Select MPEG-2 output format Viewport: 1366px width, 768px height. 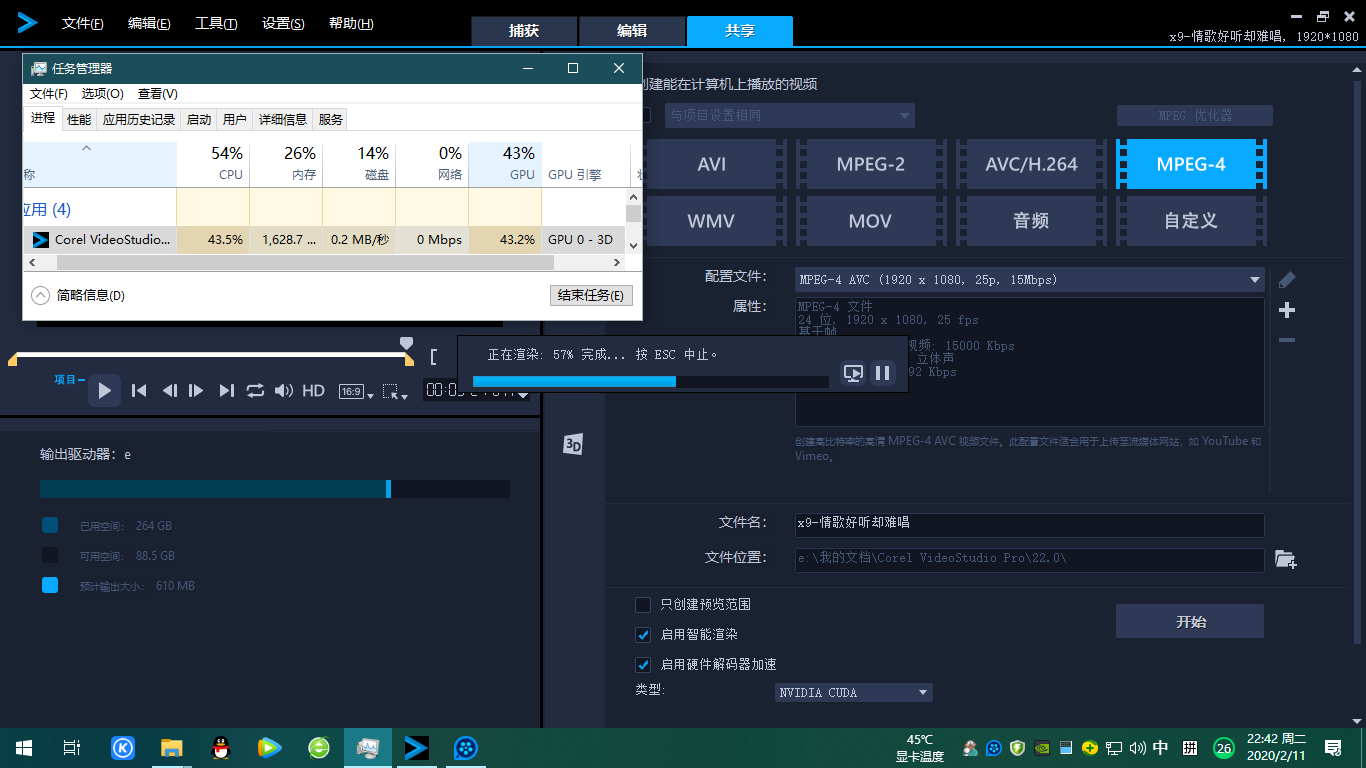click(x=871, y=164)
